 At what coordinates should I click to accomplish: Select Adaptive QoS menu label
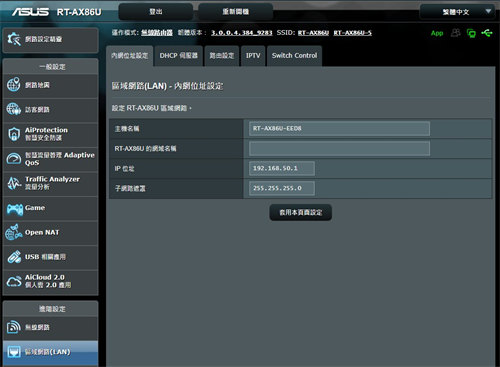point(60,159)
